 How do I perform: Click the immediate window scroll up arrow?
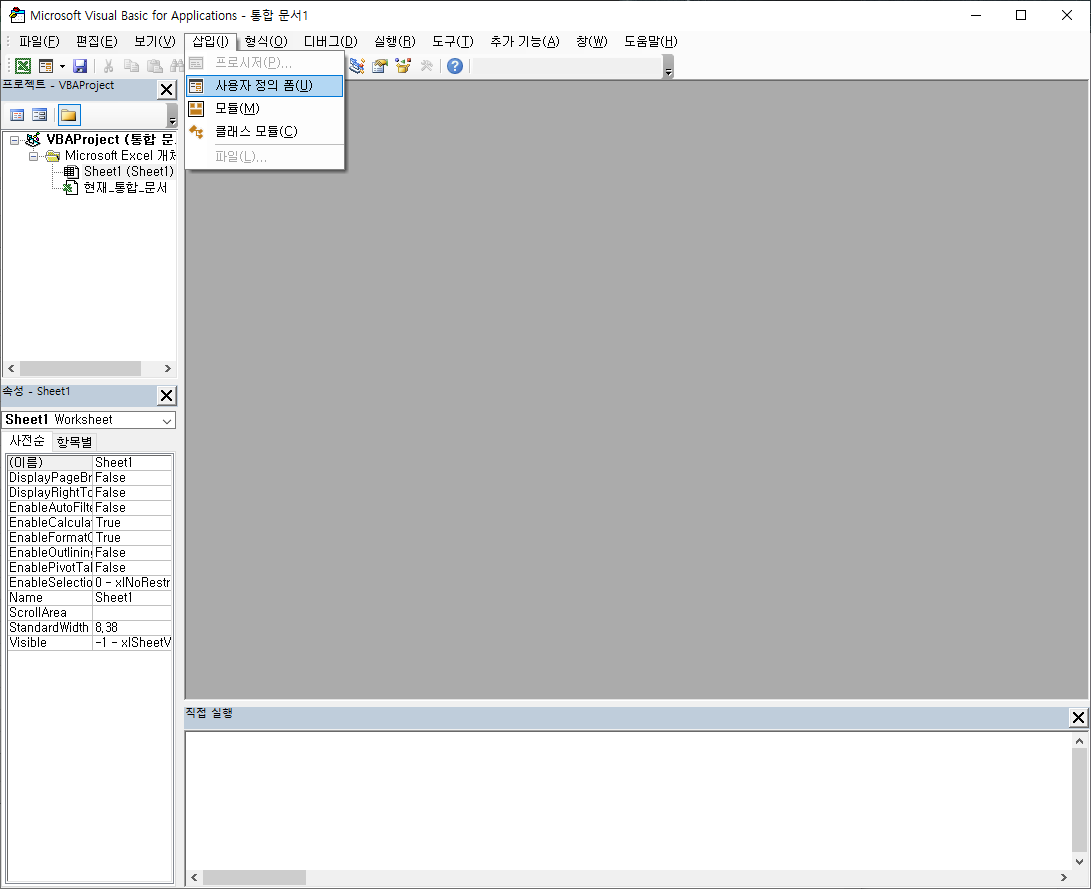(x=1079, y=741)
